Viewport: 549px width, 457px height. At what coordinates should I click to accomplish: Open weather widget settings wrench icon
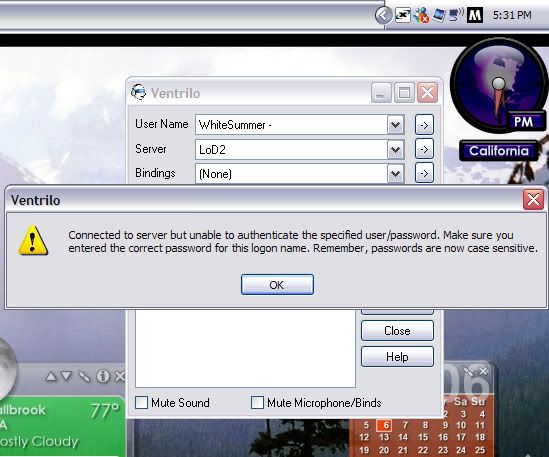[84, 376]
